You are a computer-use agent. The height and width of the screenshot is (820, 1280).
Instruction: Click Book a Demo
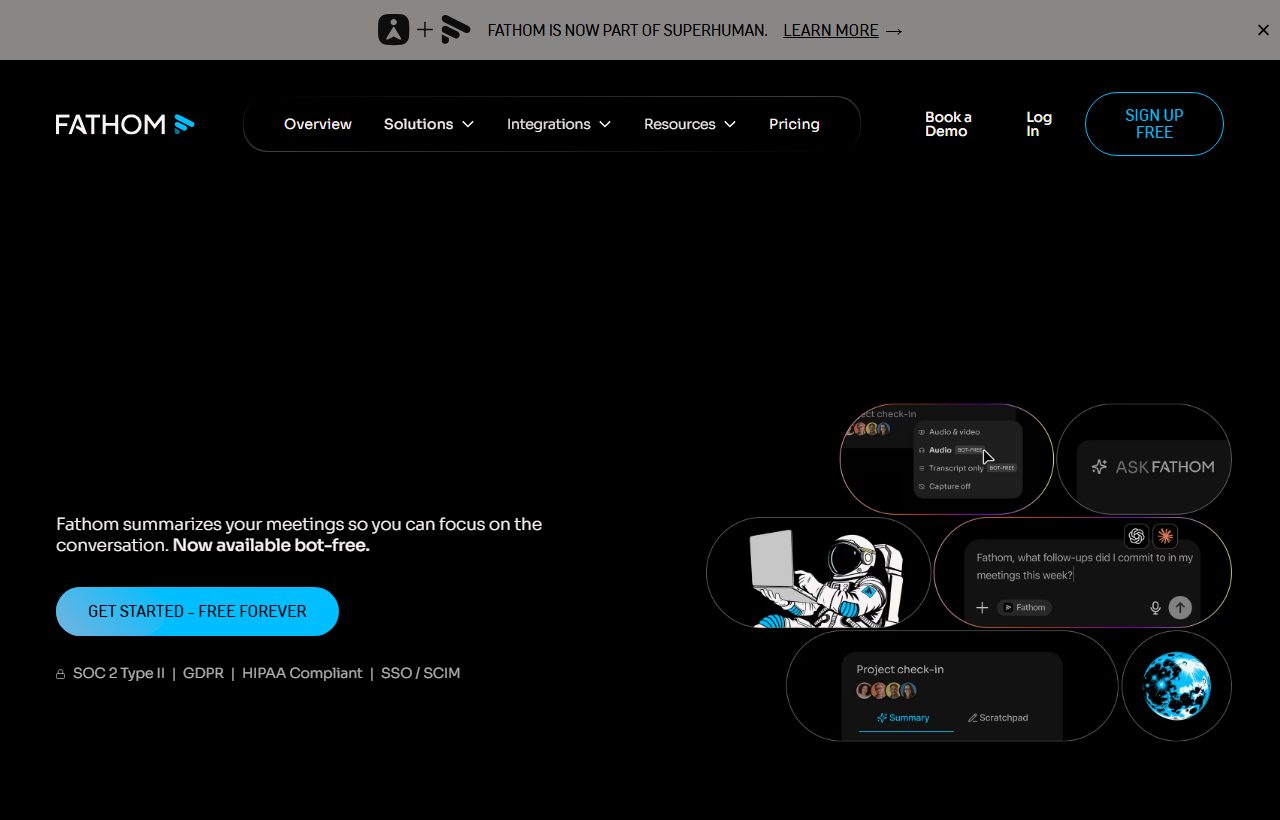pyautogui.click(x=948, y=124)
